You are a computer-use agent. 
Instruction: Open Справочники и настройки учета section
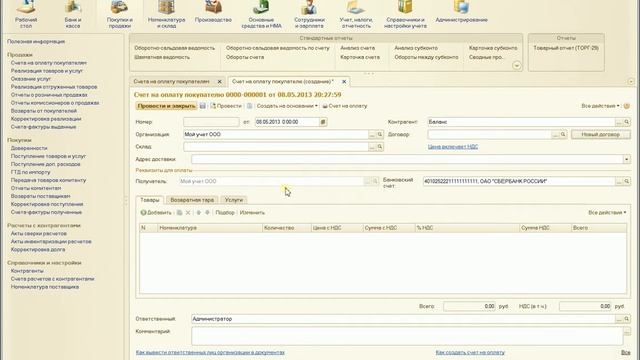[x=405, y=15]
